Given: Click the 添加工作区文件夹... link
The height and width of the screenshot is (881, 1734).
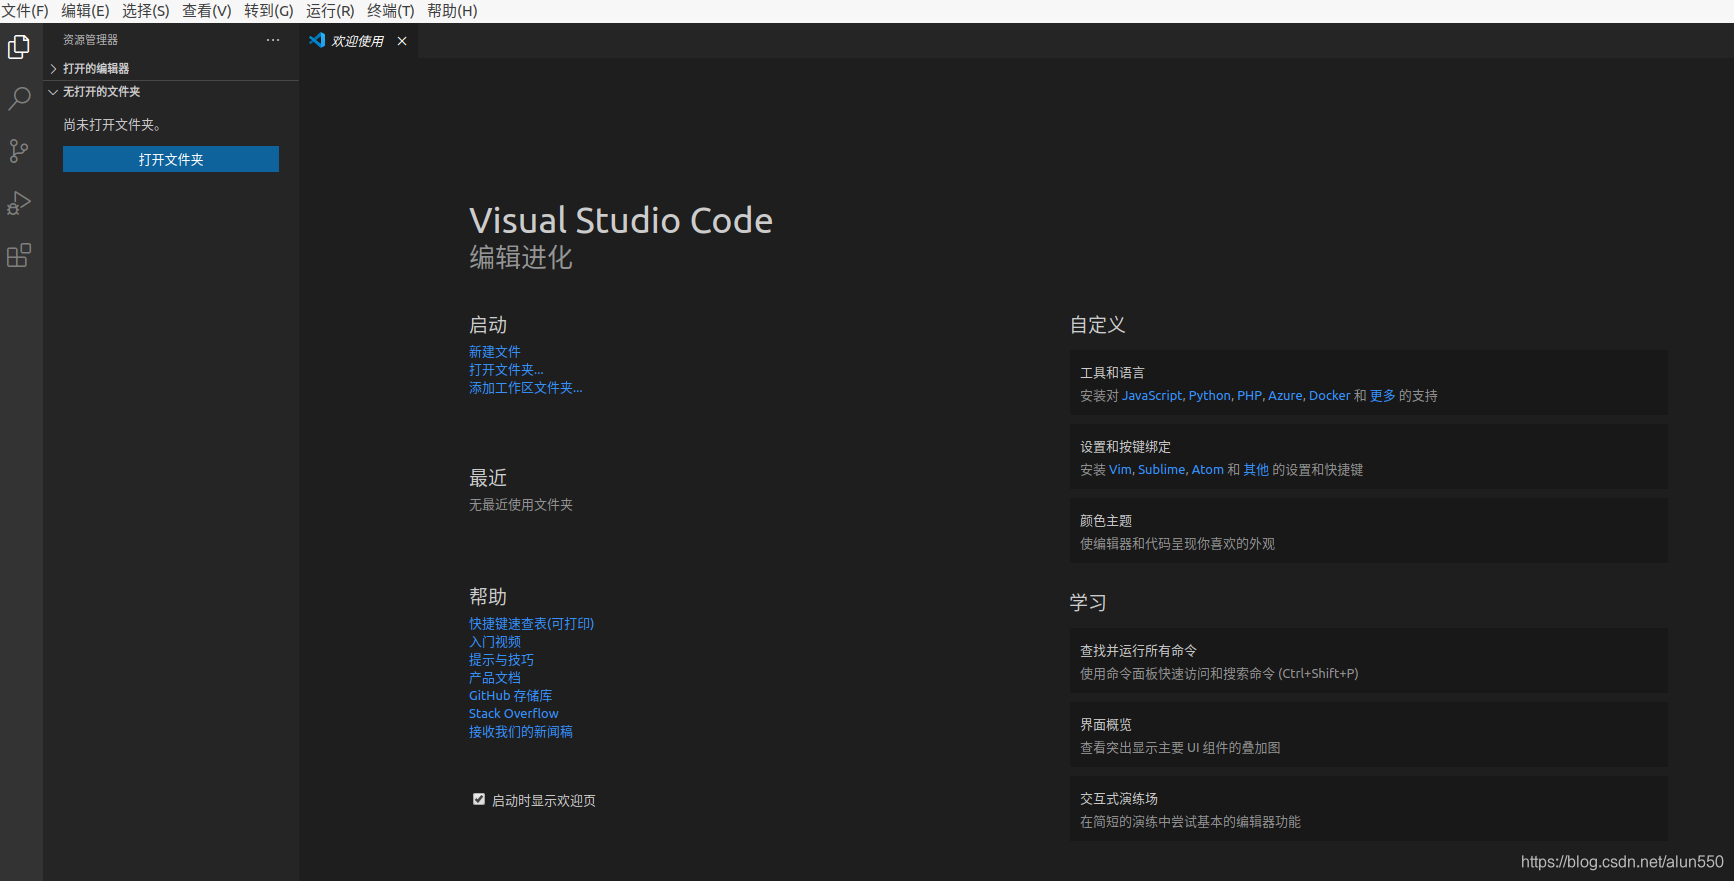Looking at the screenshot, I should 526,388.
